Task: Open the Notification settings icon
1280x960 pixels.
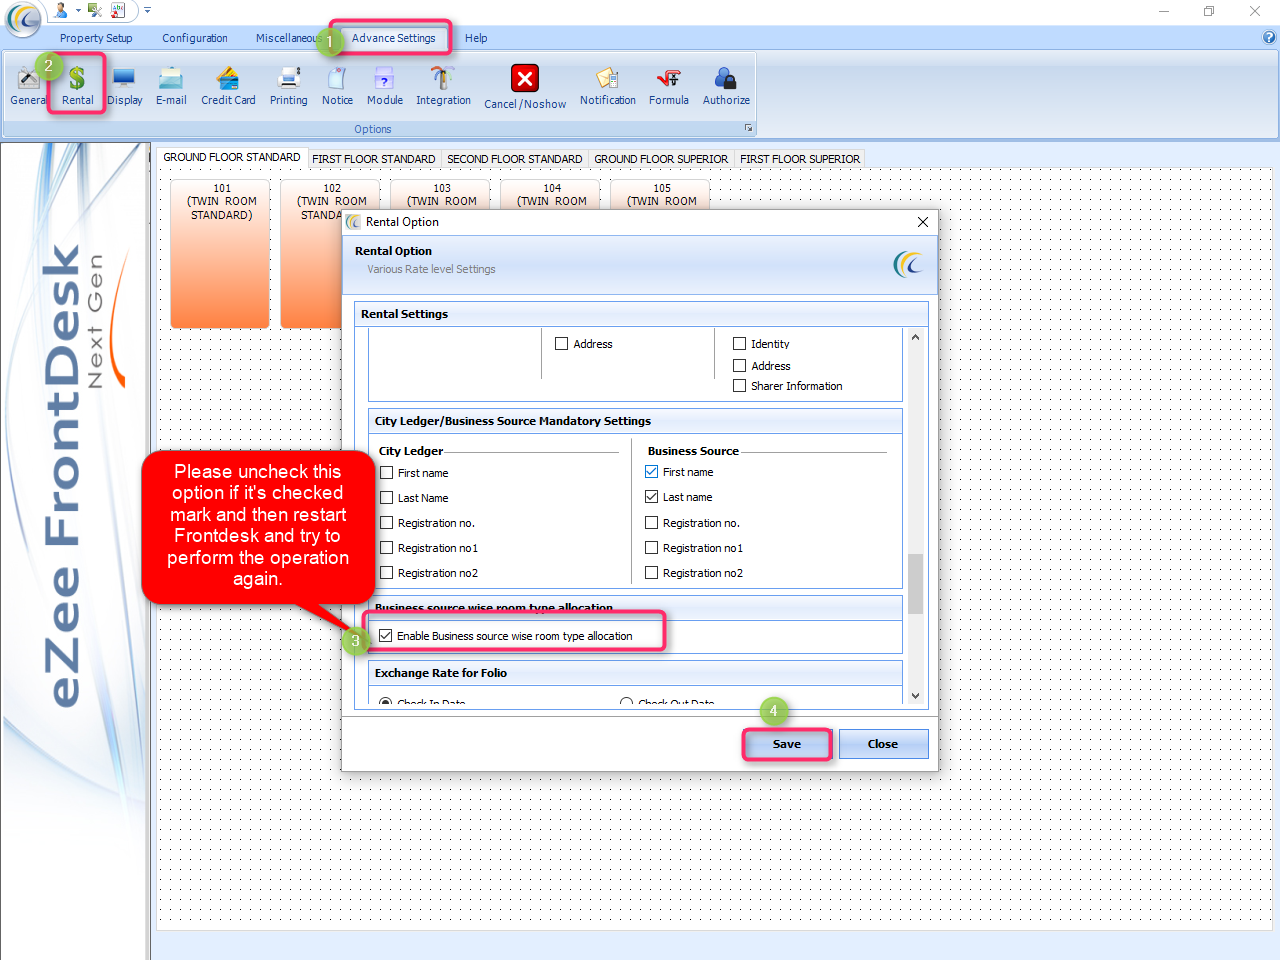Action: click(x=608, y=86)
